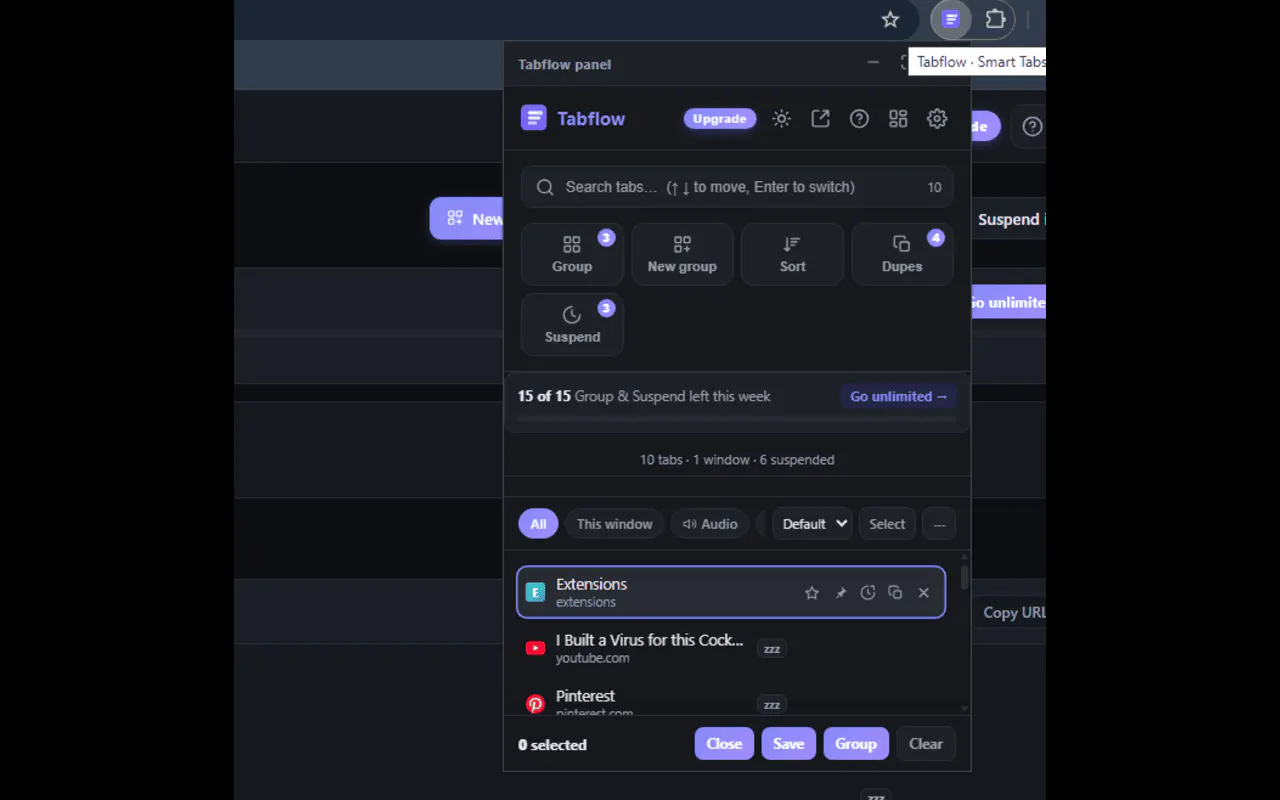Open Tabflow settings gear
The width and height of the screenshot is (1280, 800).
coord(937,119)
